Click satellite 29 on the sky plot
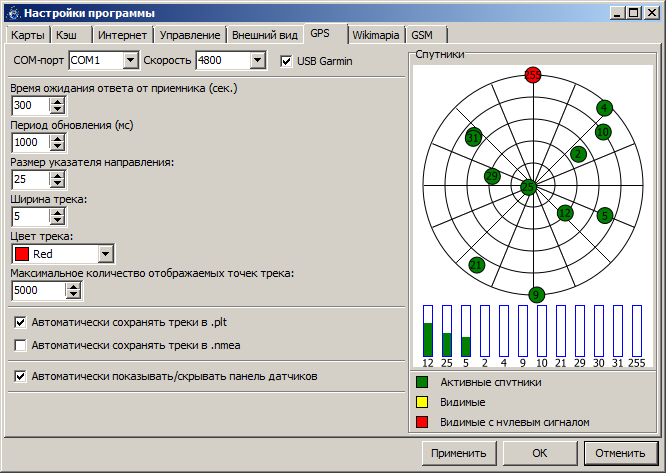The image size is (666, 473). pyautogui.click(x=491, y=176)
